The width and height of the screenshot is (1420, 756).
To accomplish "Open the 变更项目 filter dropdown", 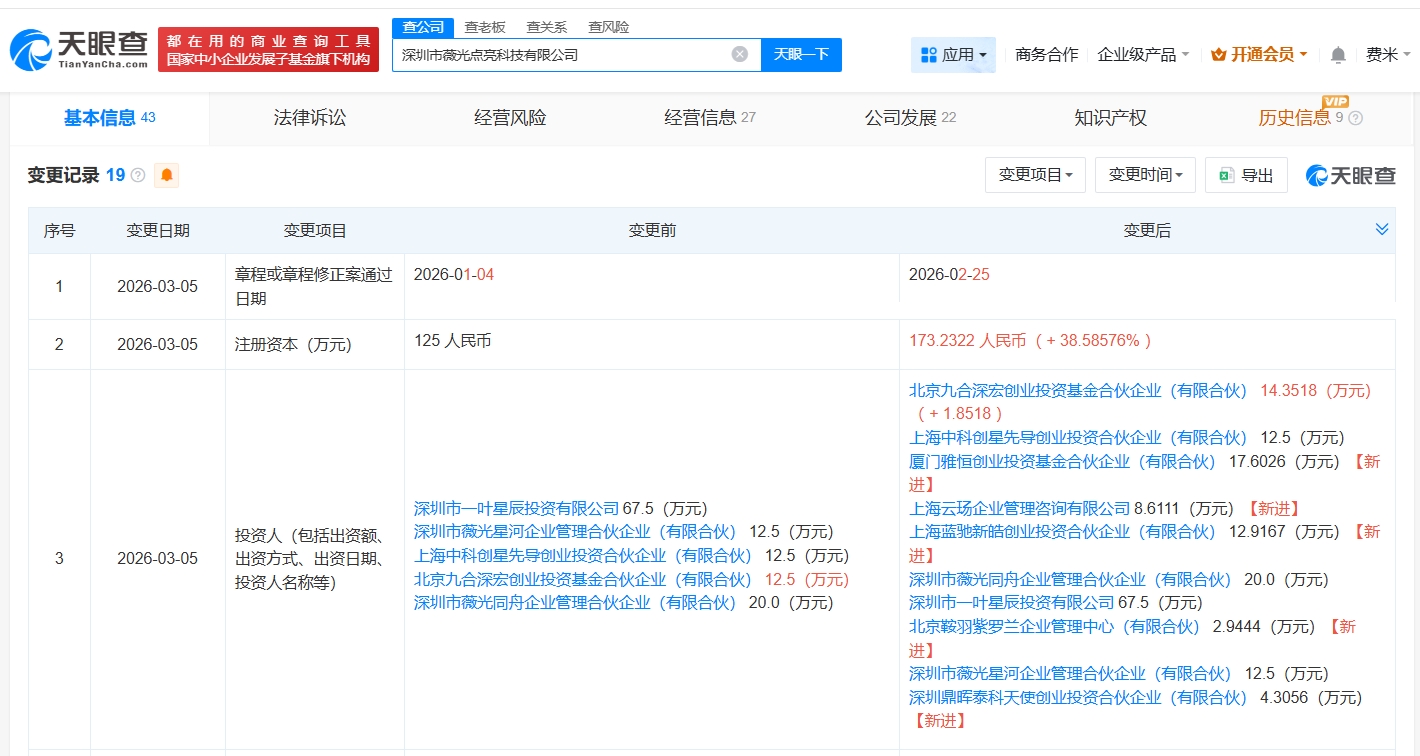I will coord(1034,175).
